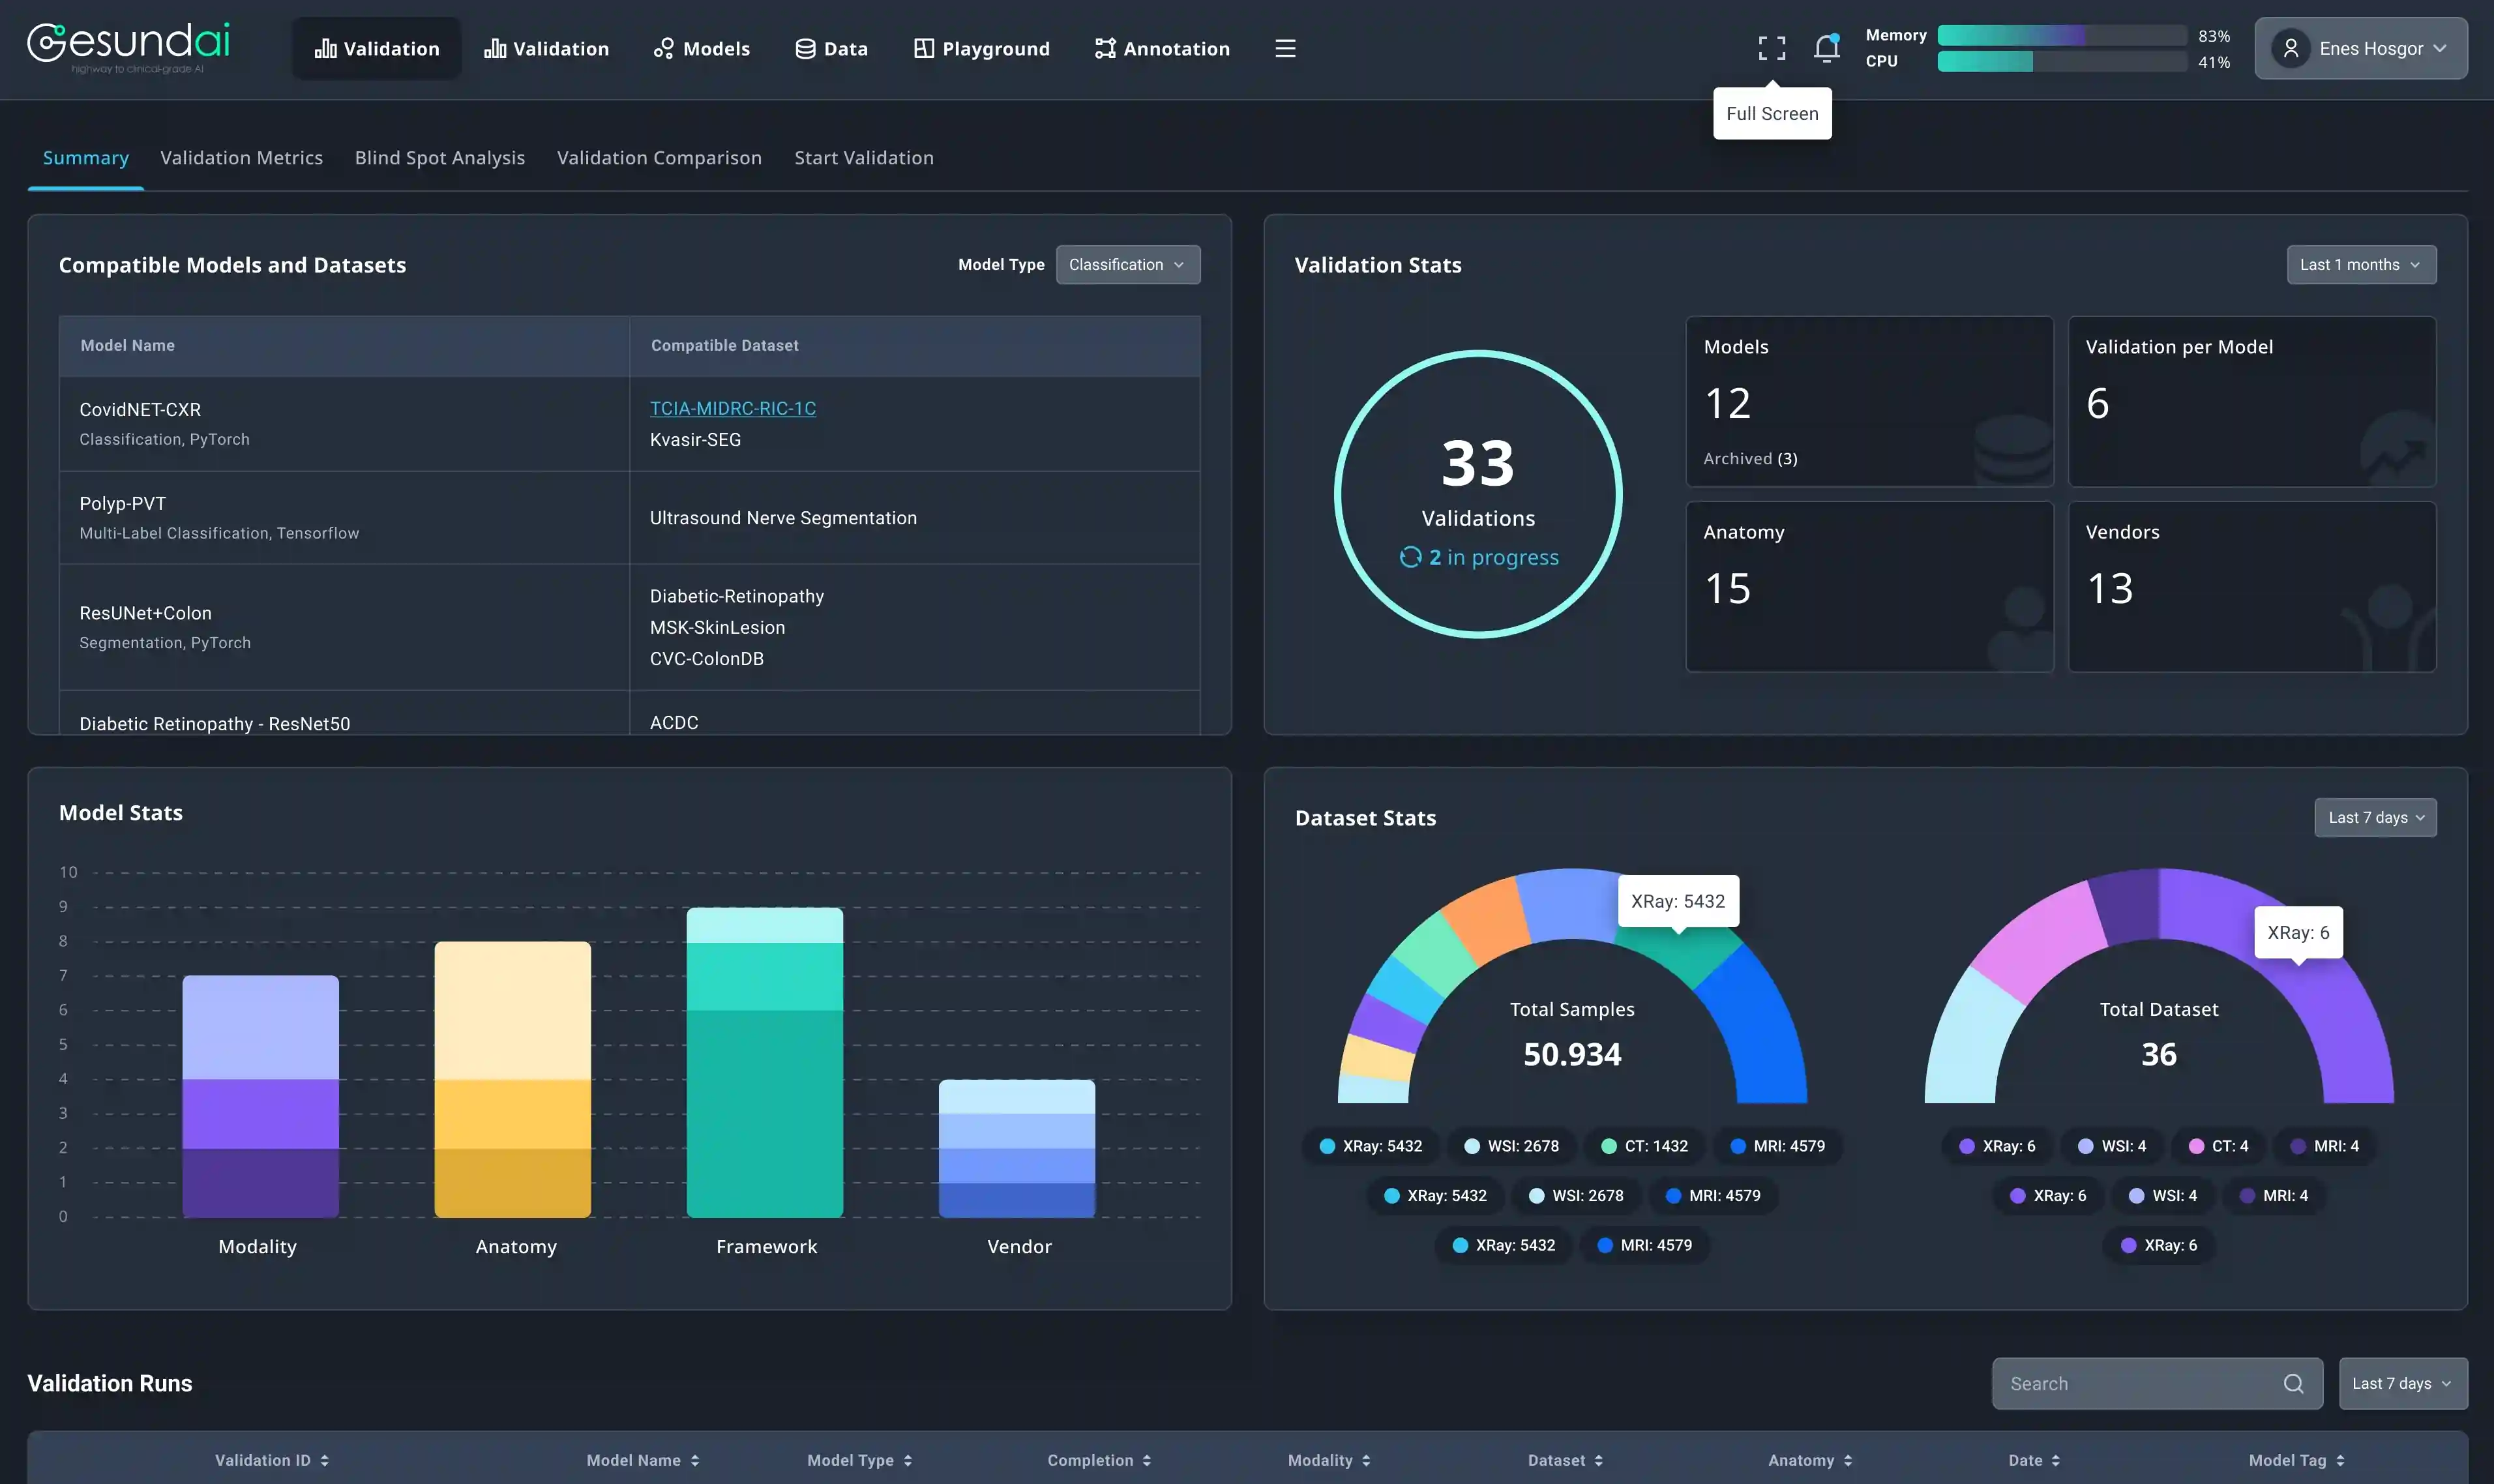Click the search magnifier icon
This screenshot has width=2494, height=1484.
click(2293, 1383)
